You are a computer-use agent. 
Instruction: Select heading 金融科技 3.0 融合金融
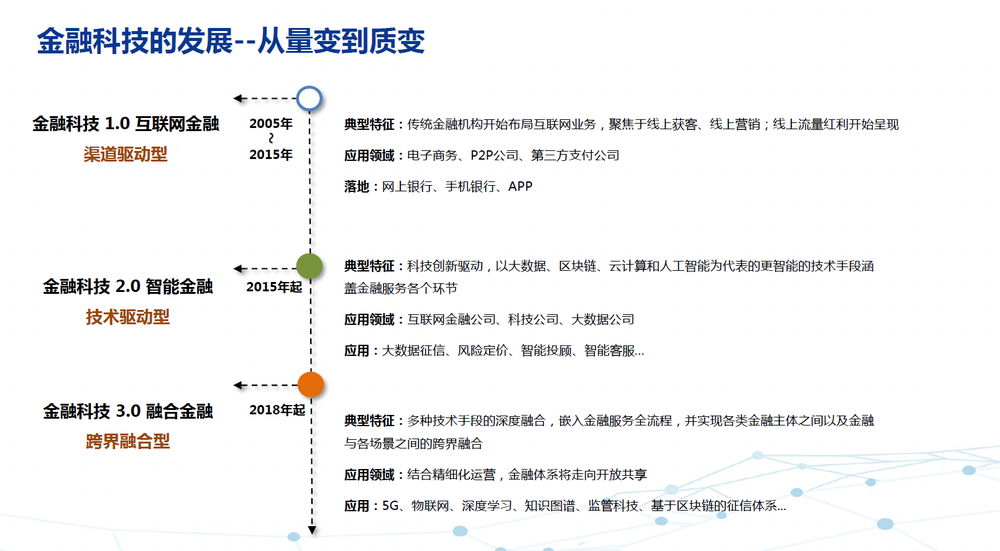[128, 411]
